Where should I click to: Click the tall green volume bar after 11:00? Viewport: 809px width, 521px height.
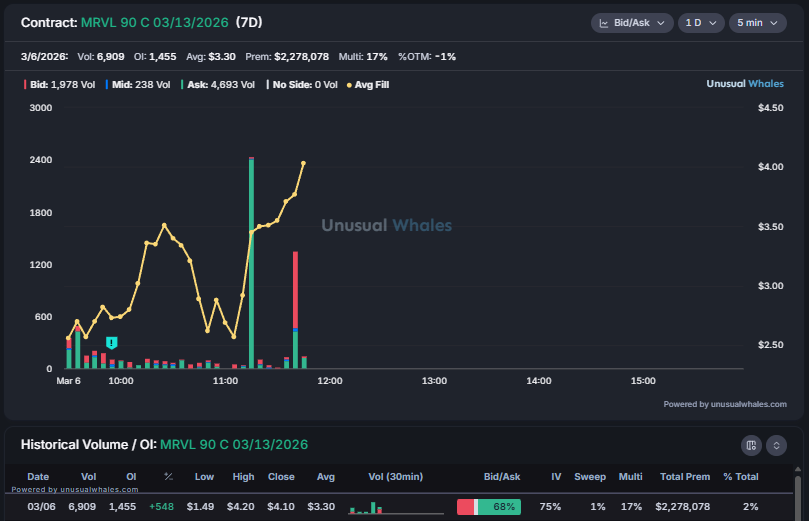251,262
